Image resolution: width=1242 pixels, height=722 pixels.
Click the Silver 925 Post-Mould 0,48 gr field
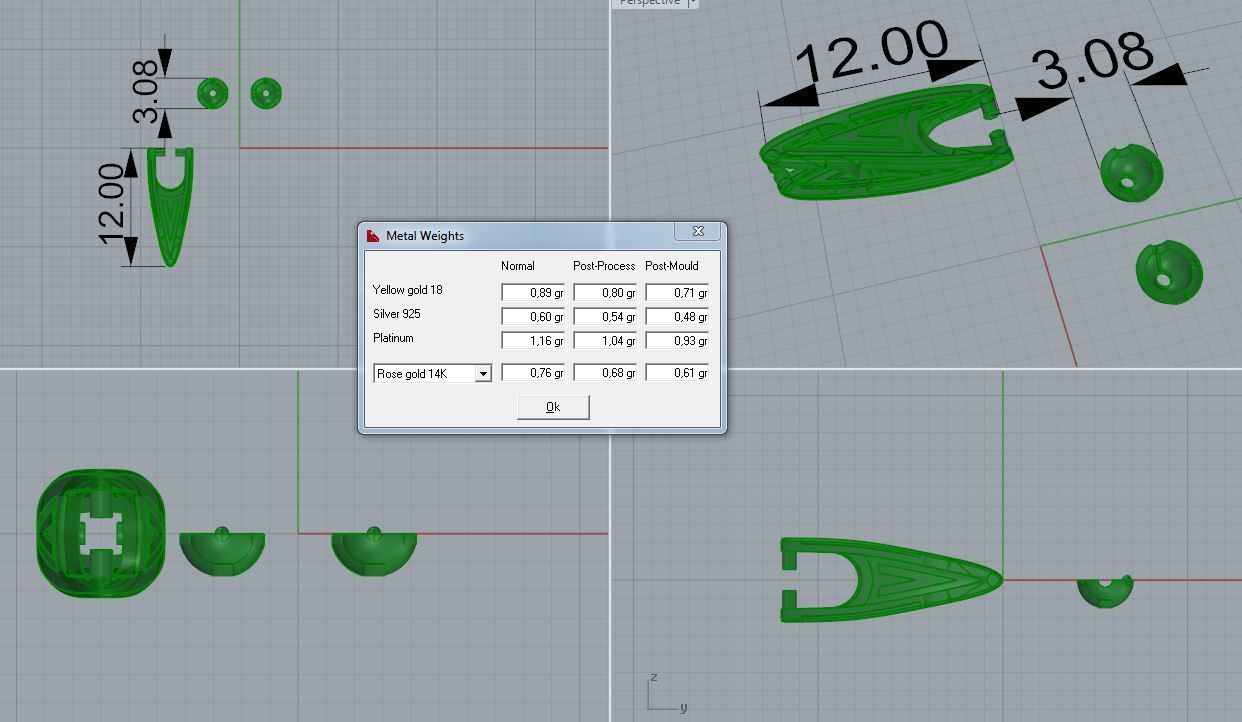(677, 316)
